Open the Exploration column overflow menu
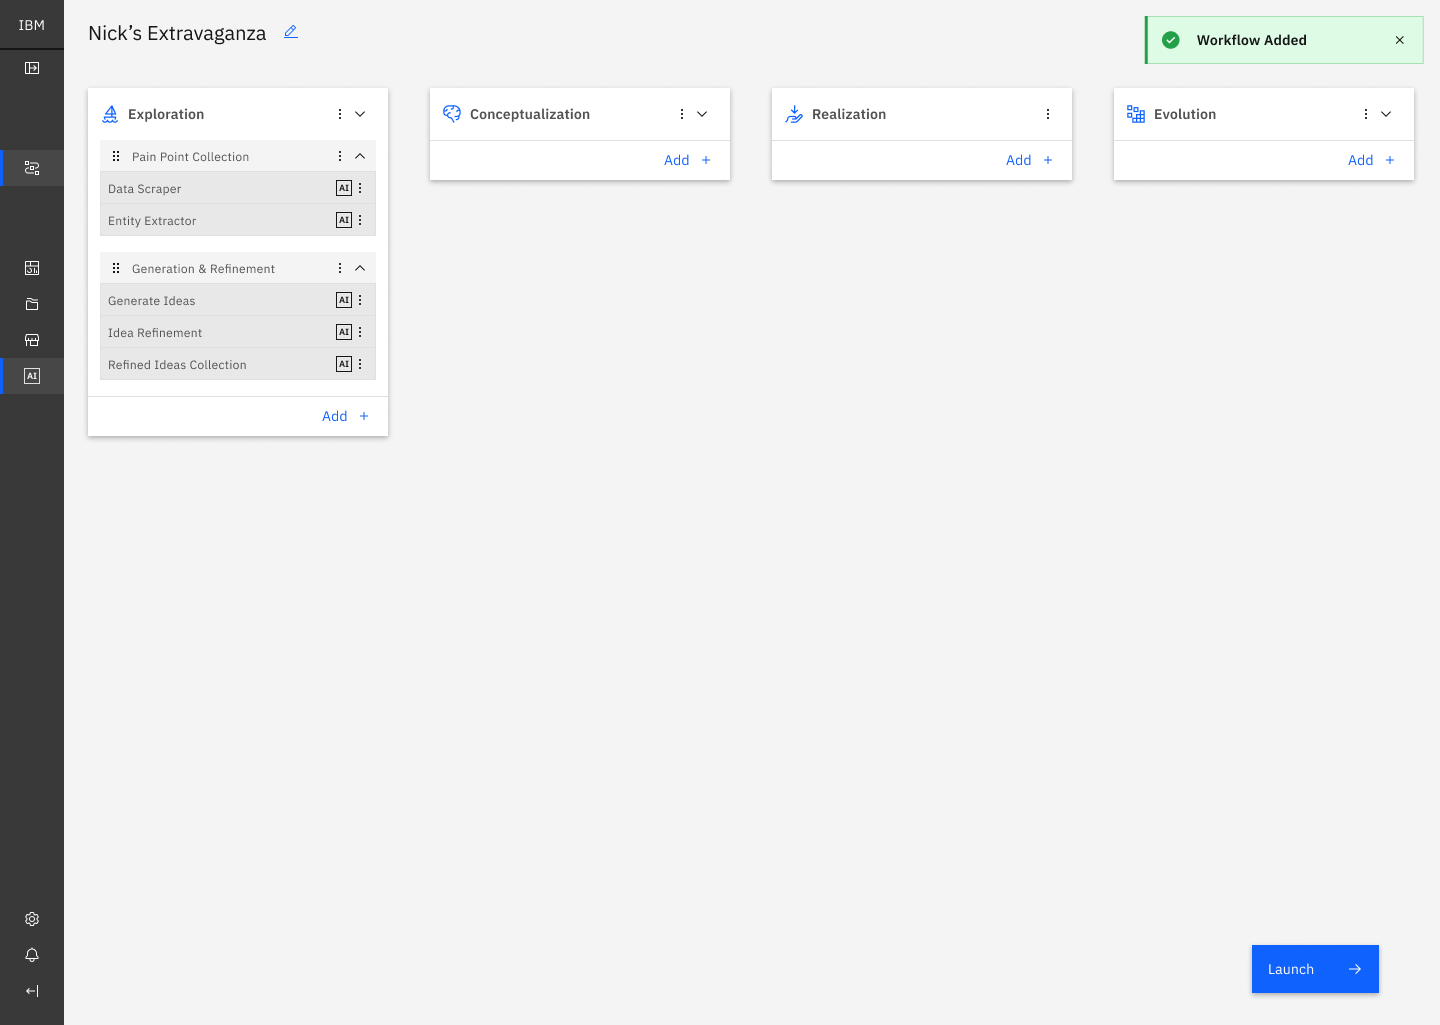 [x=339, y=113]
